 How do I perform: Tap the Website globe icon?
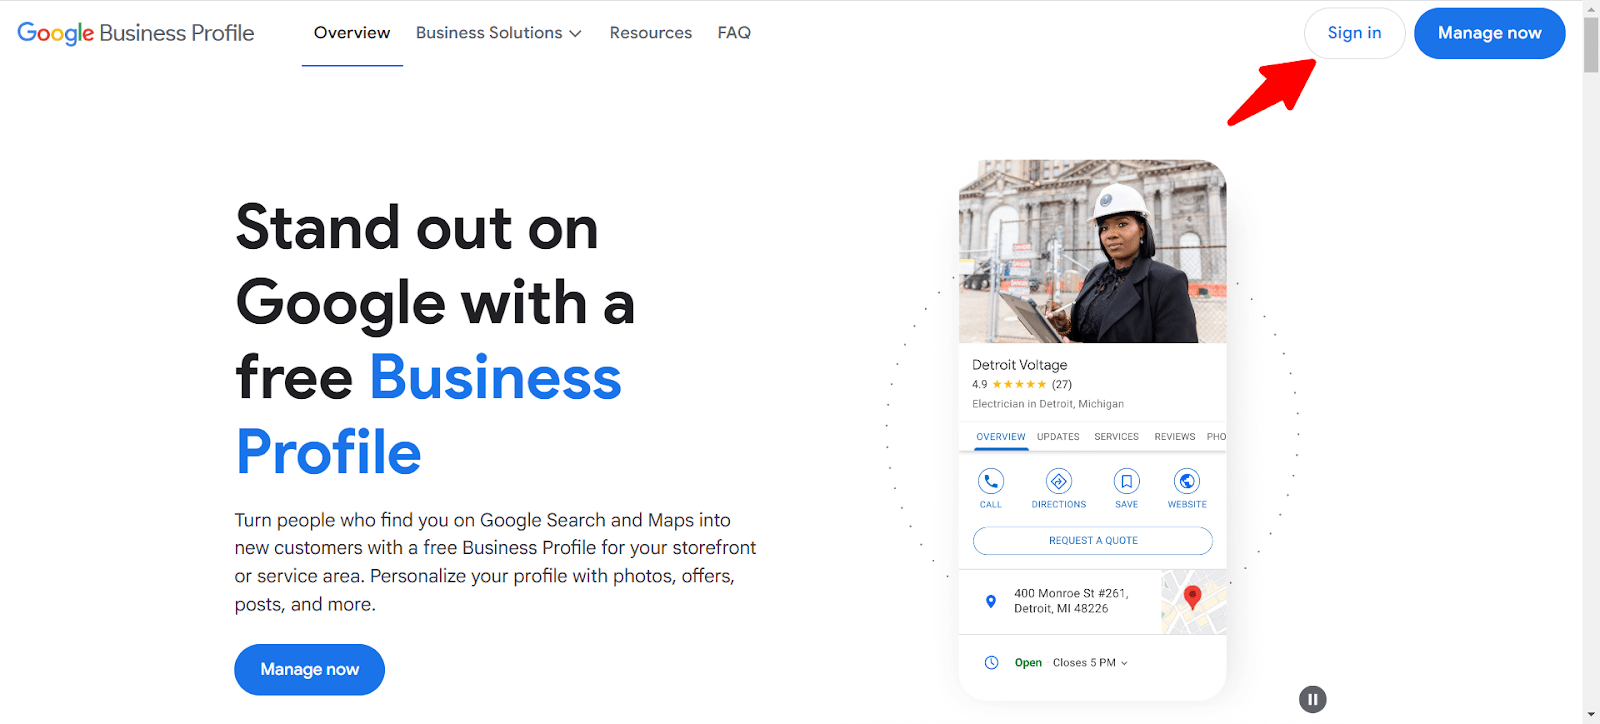pyautogui.click(x=1187, y=482)
